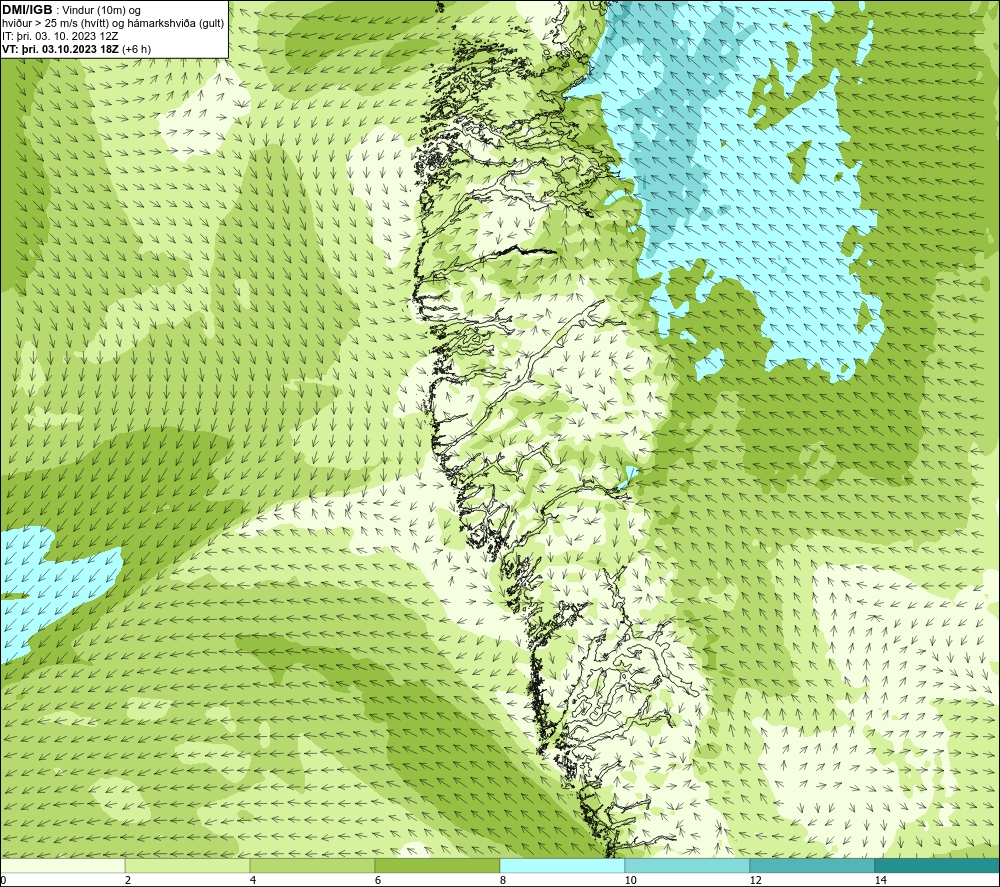
Task: Click the scale label 10
Action: coord(631,880)
